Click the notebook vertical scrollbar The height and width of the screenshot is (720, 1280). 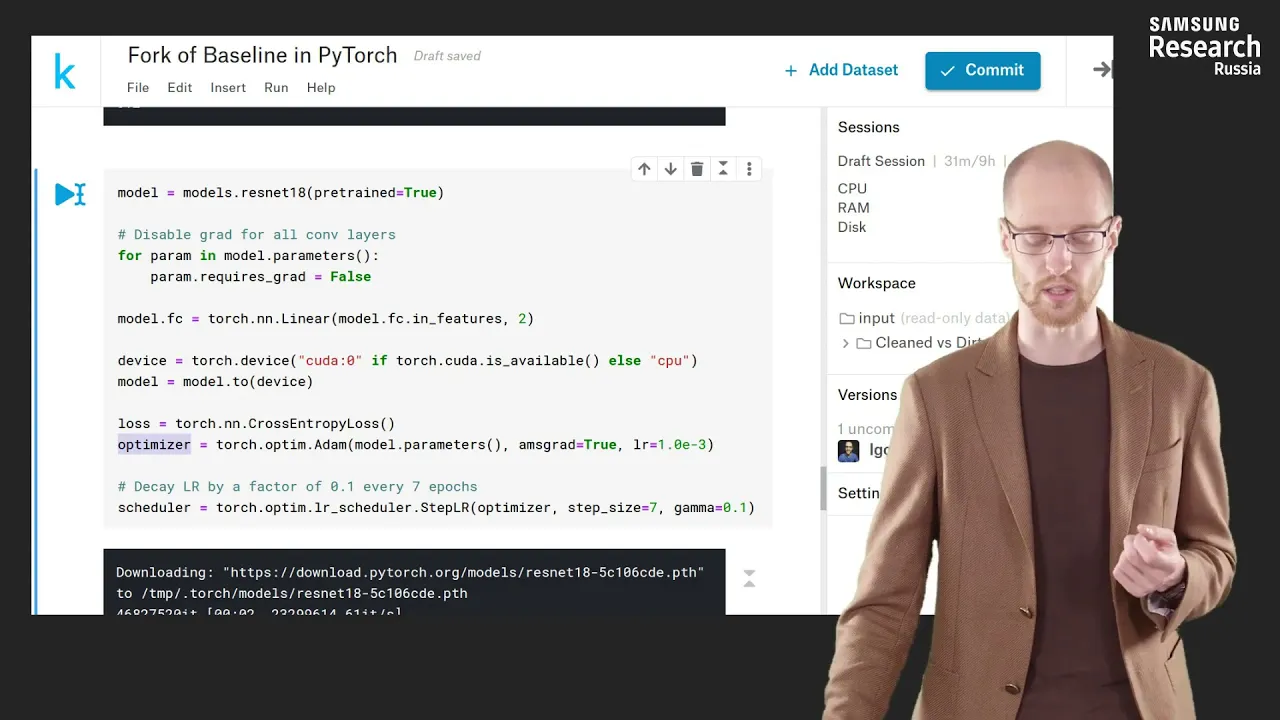click(824, 488)
